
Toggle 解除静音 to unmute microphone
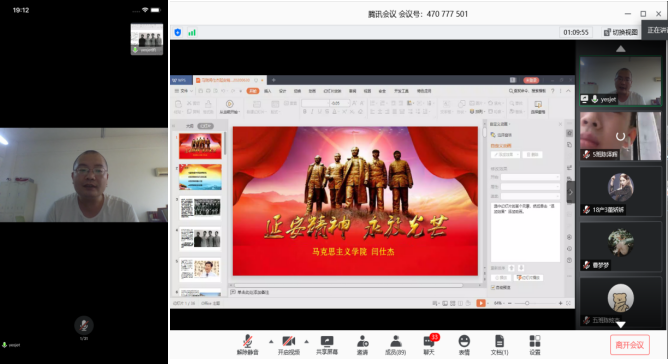click(248, 345)
